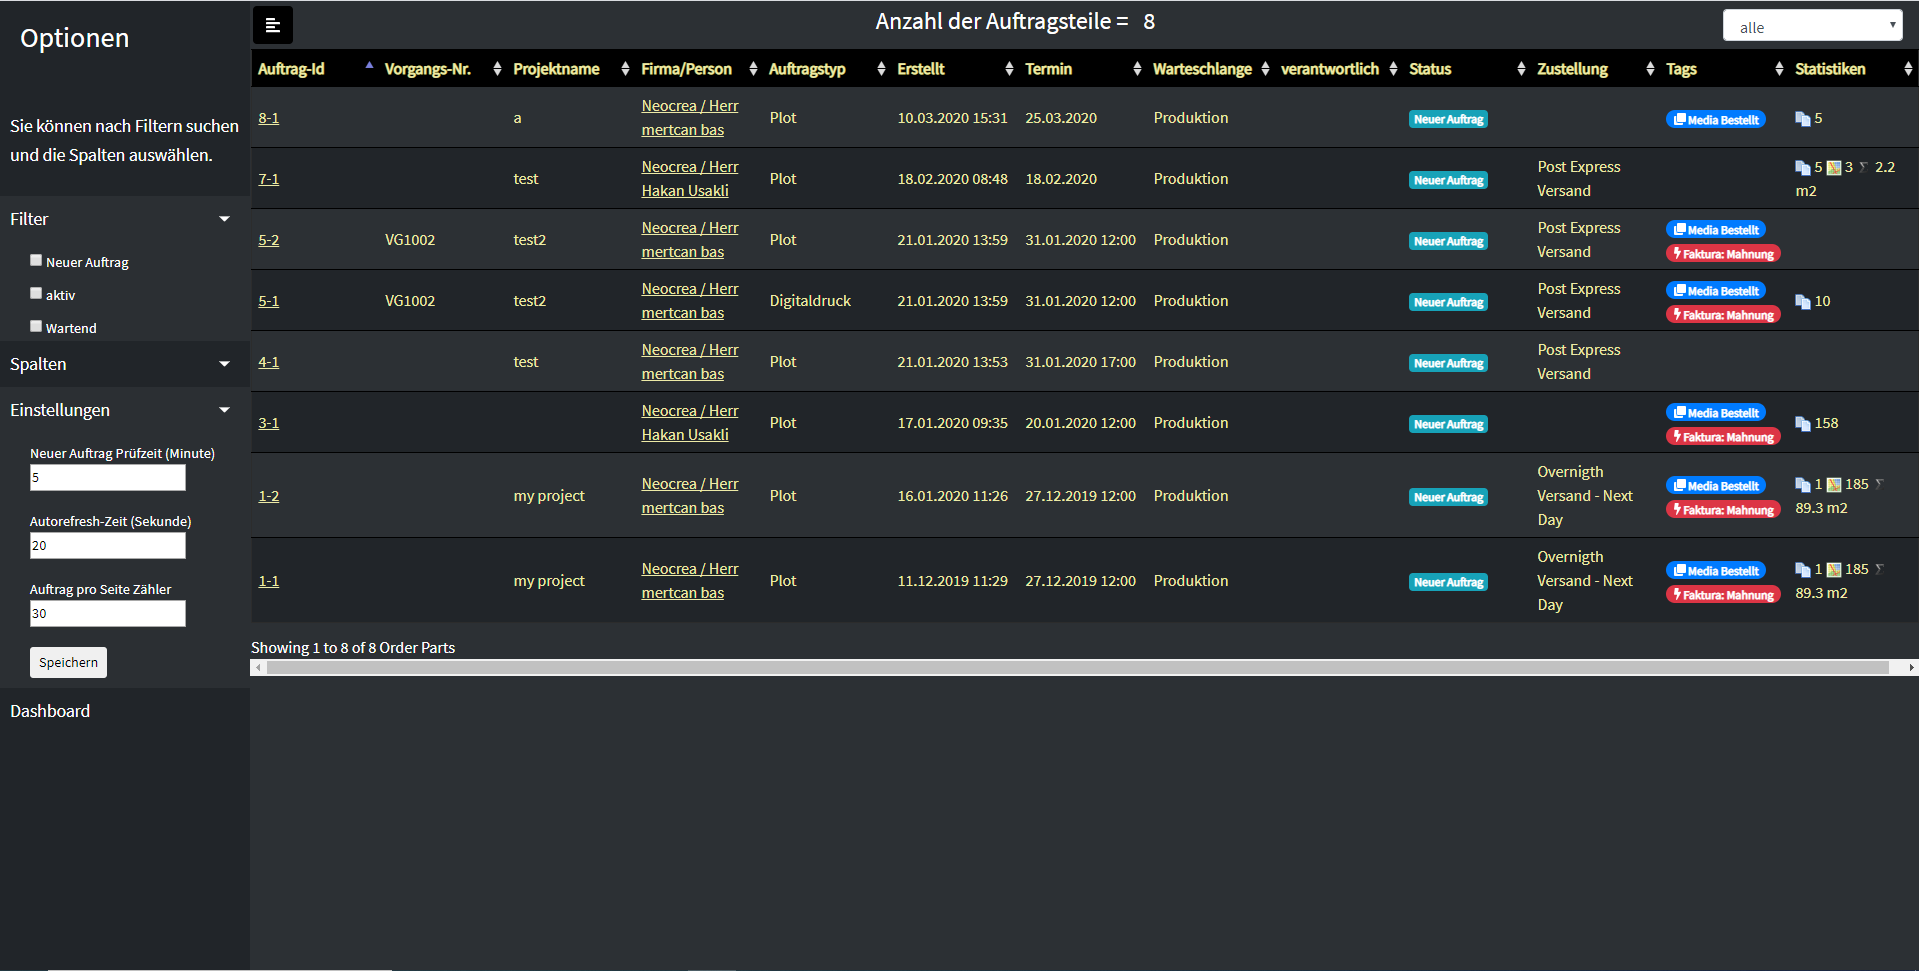Image resolution: width=1919 pixels, height=971 pixels.
Task: Click the pages statistic icon in row 5-1
Action: (x=1803, y=302)
